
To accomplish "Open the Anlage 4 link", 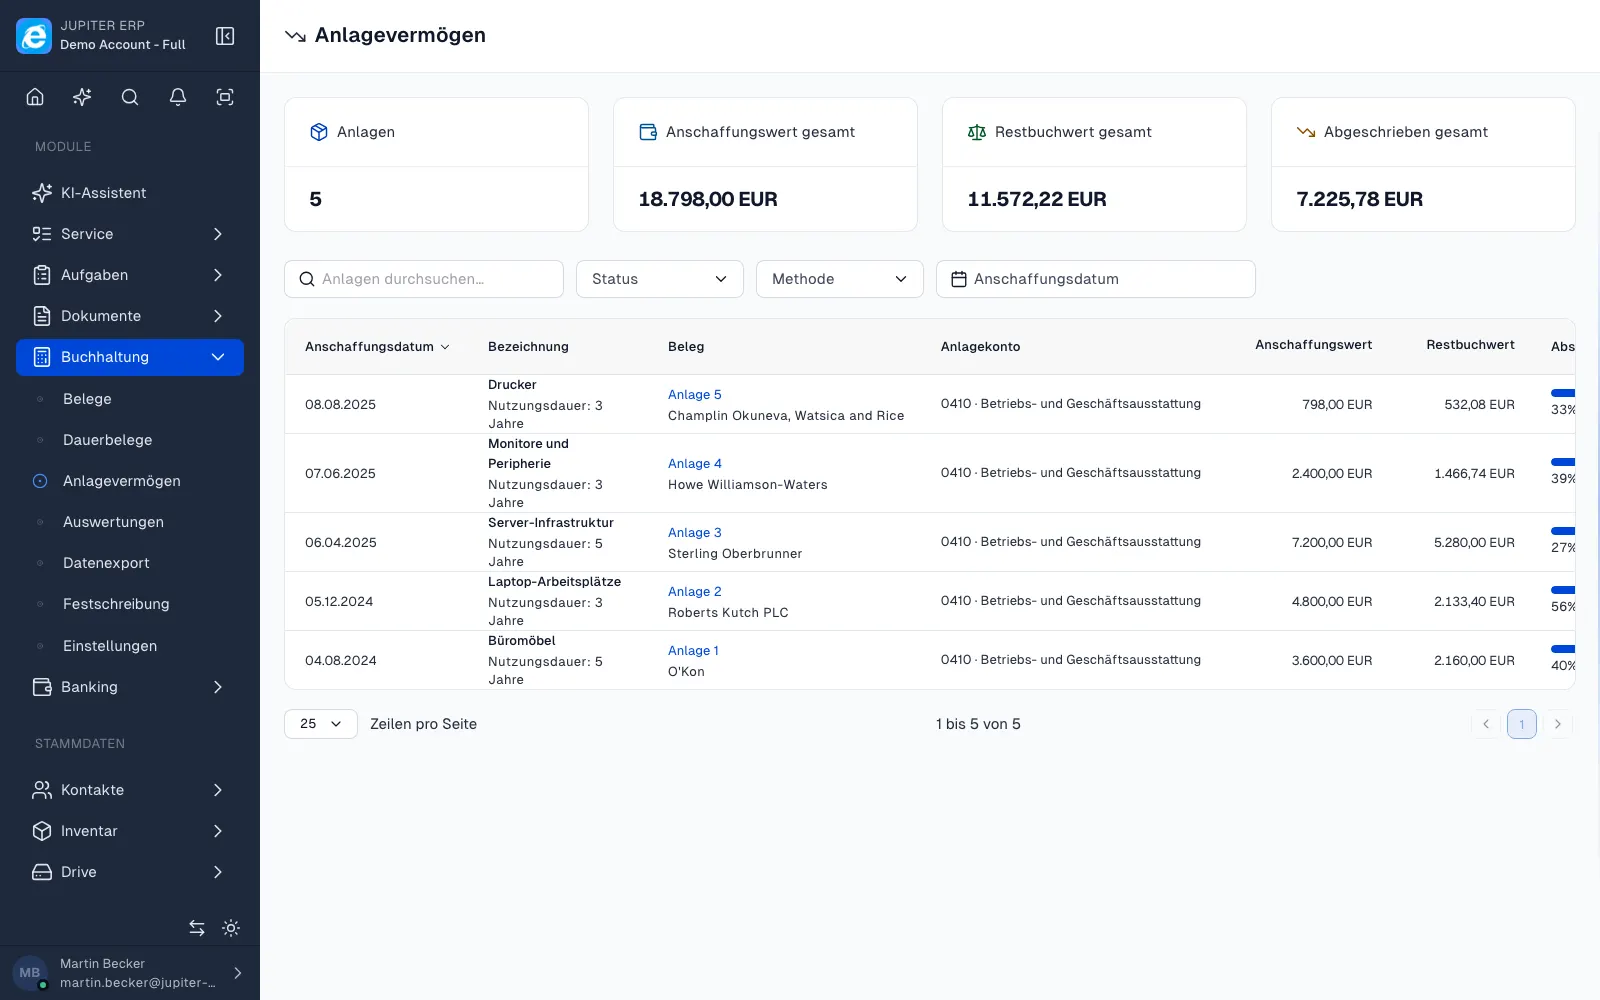I will [695, 464].
